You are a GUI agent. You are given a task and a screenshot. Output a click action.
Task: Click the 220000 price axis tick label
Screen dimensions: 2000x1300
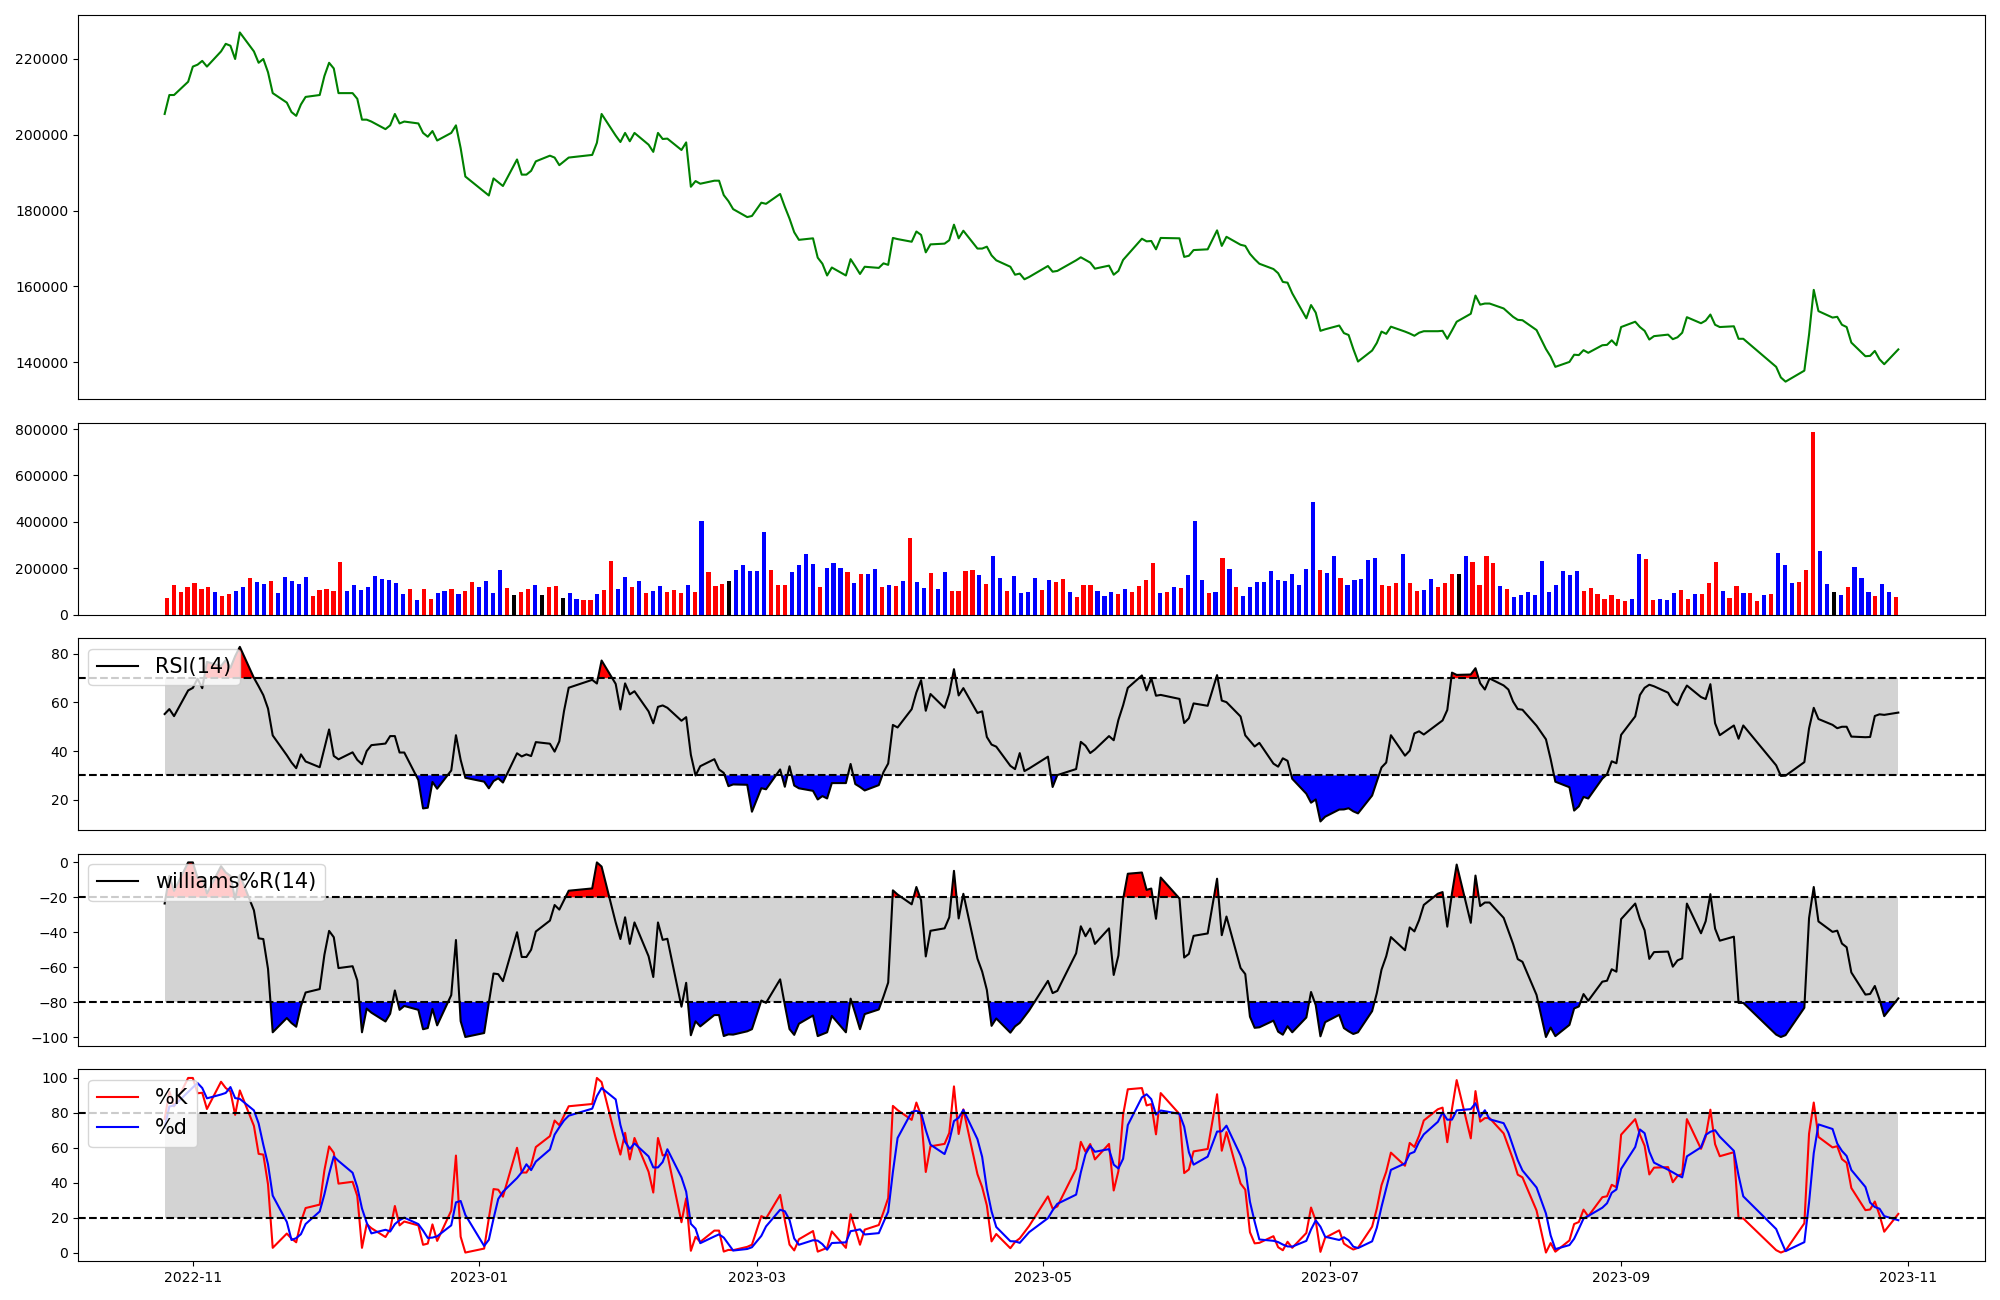point(41,59)
